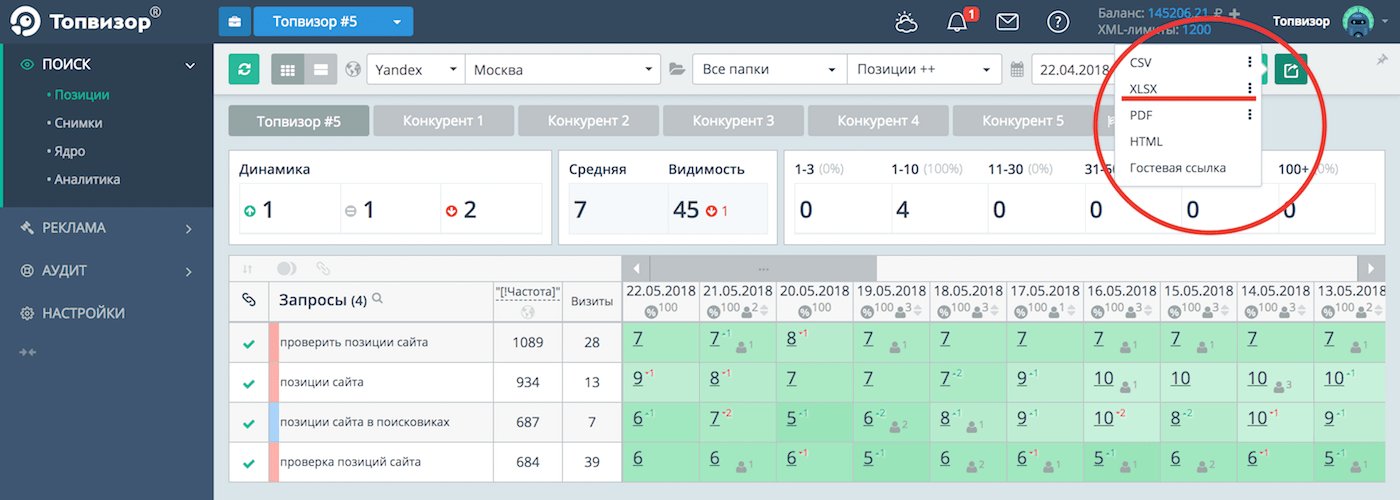1400x500 pixels.
Task: Click search magnifier next to Запросы
Action: point(377,299)
